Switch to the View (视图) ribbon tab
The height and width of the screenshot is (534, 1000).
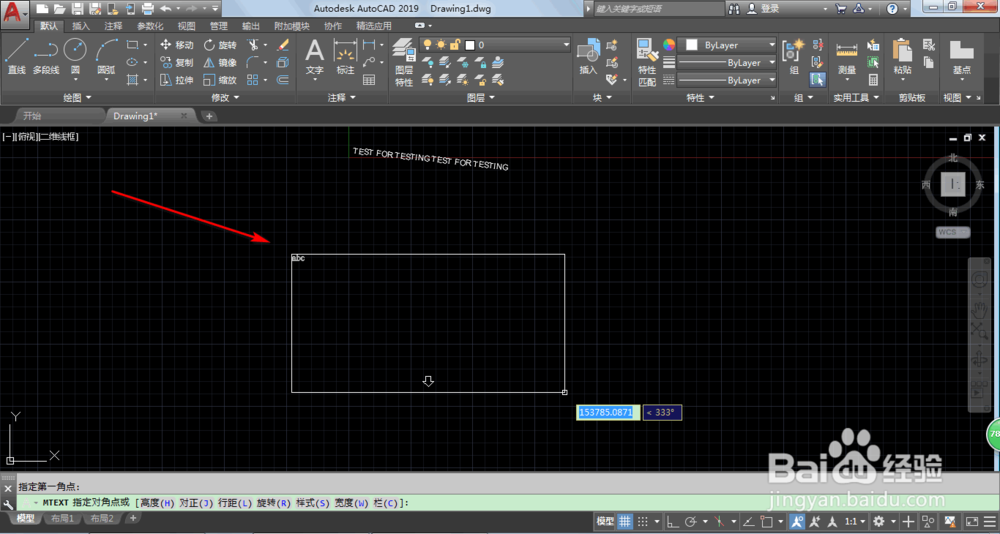click(186, 26)
